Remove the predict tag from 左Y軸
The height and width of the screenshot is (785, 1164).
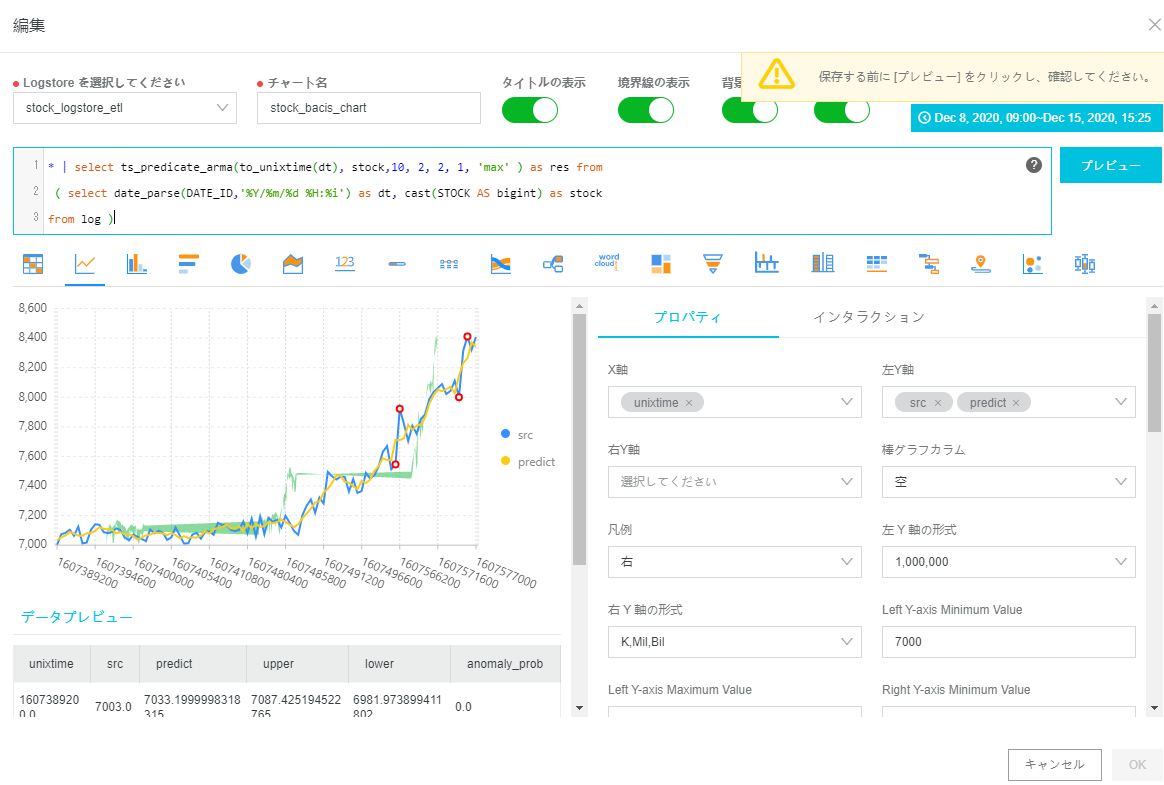[x=1016, y=403]
